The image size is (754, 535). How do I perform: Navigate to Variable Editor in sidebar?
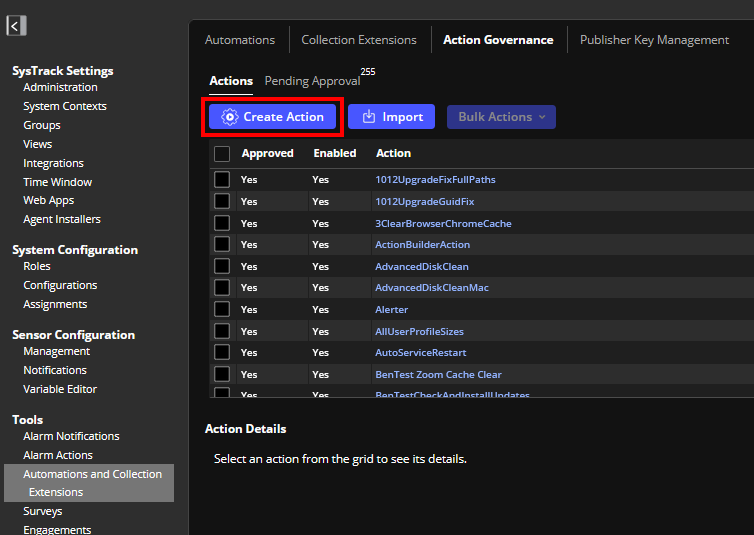click(60, 389)
